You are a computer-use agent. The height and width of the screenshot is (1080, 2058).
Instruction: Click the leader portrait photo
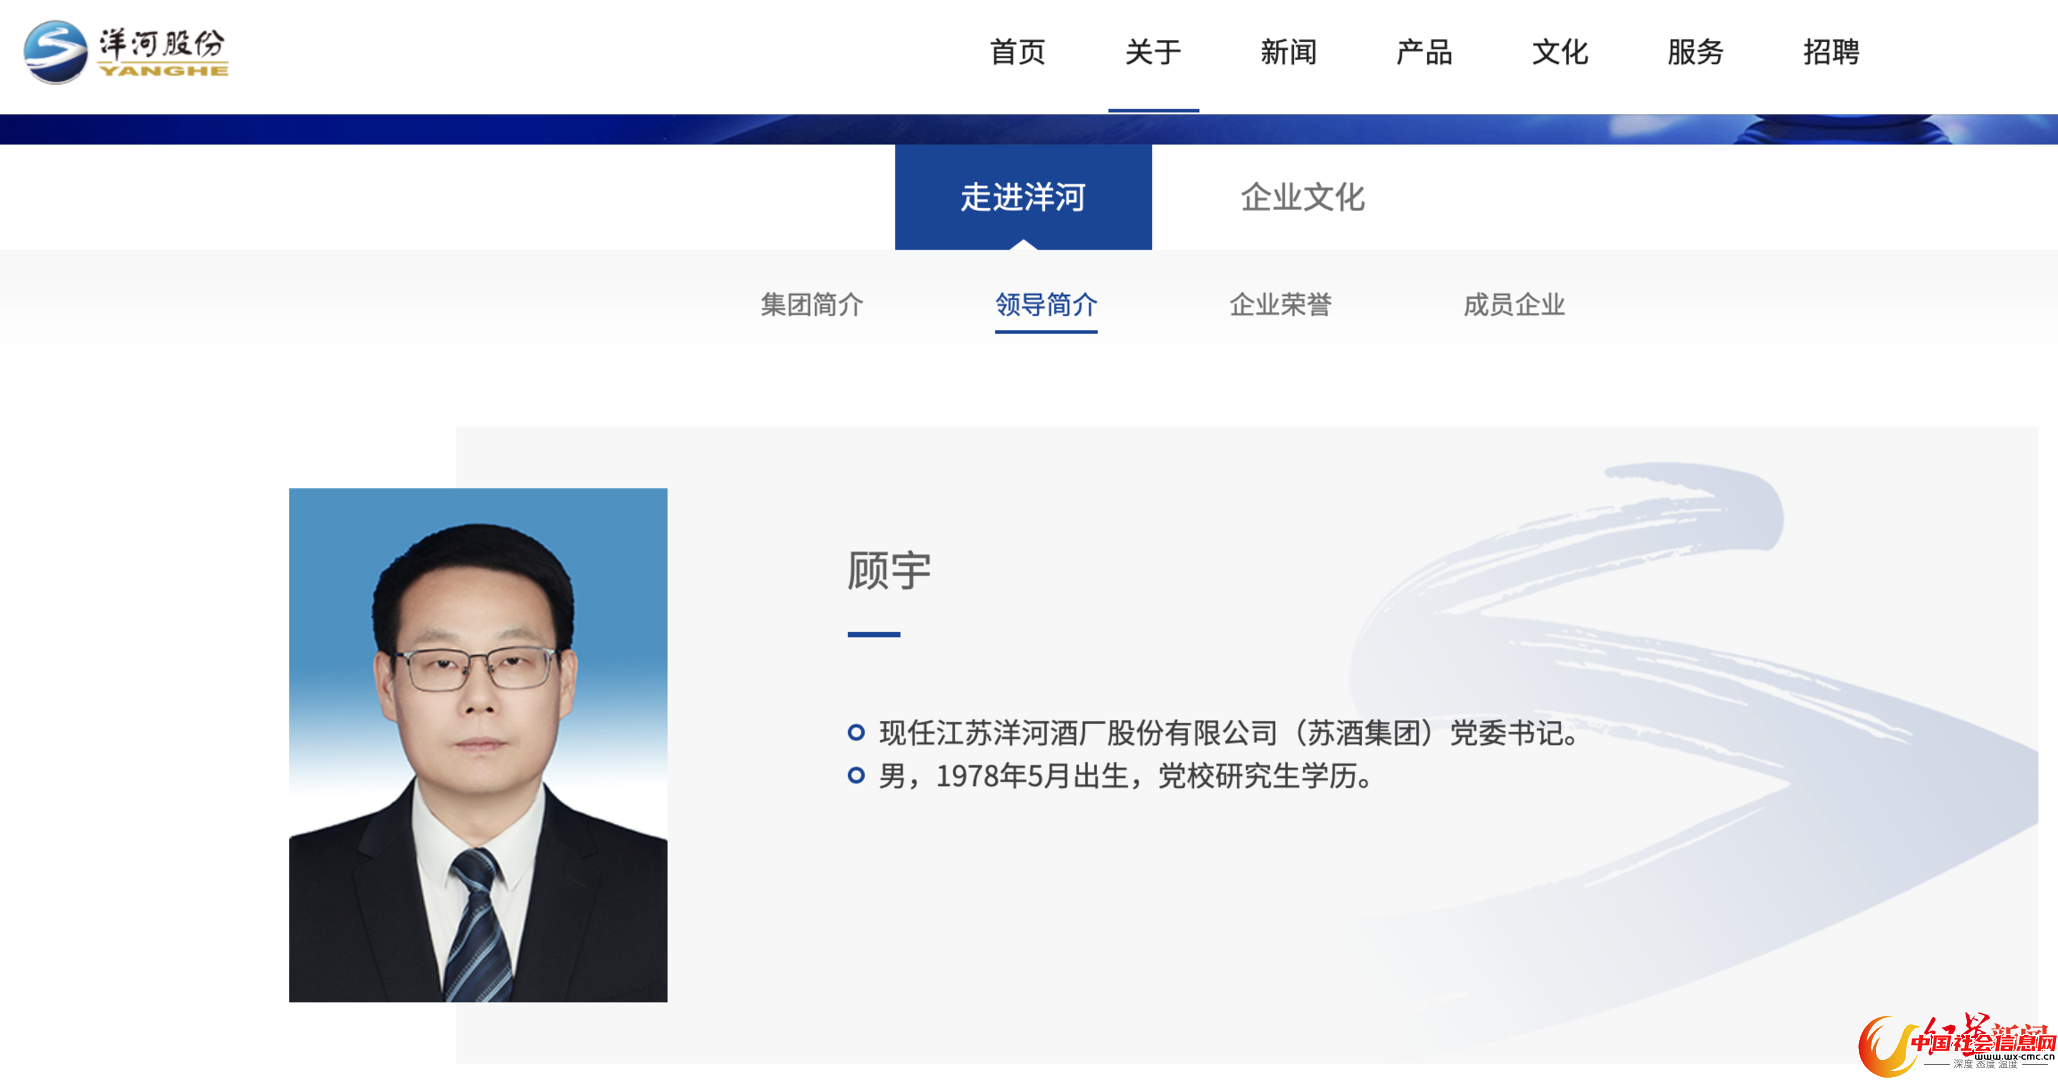[x=478, y=745]
